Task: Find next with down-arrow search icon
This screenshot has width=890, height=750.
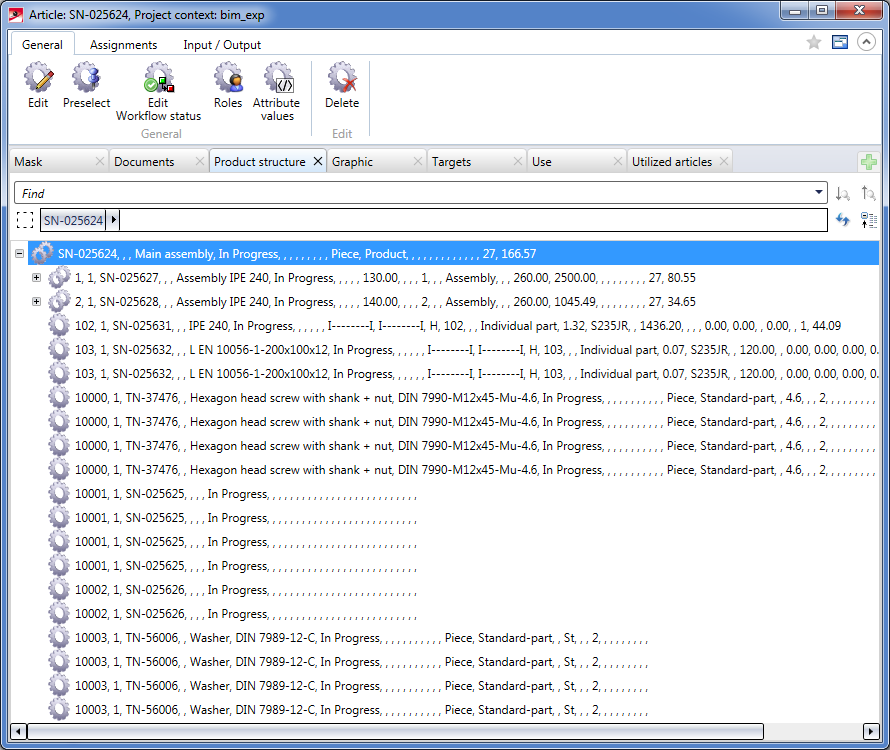Action: pyautogui.click(x=842, y=194)
